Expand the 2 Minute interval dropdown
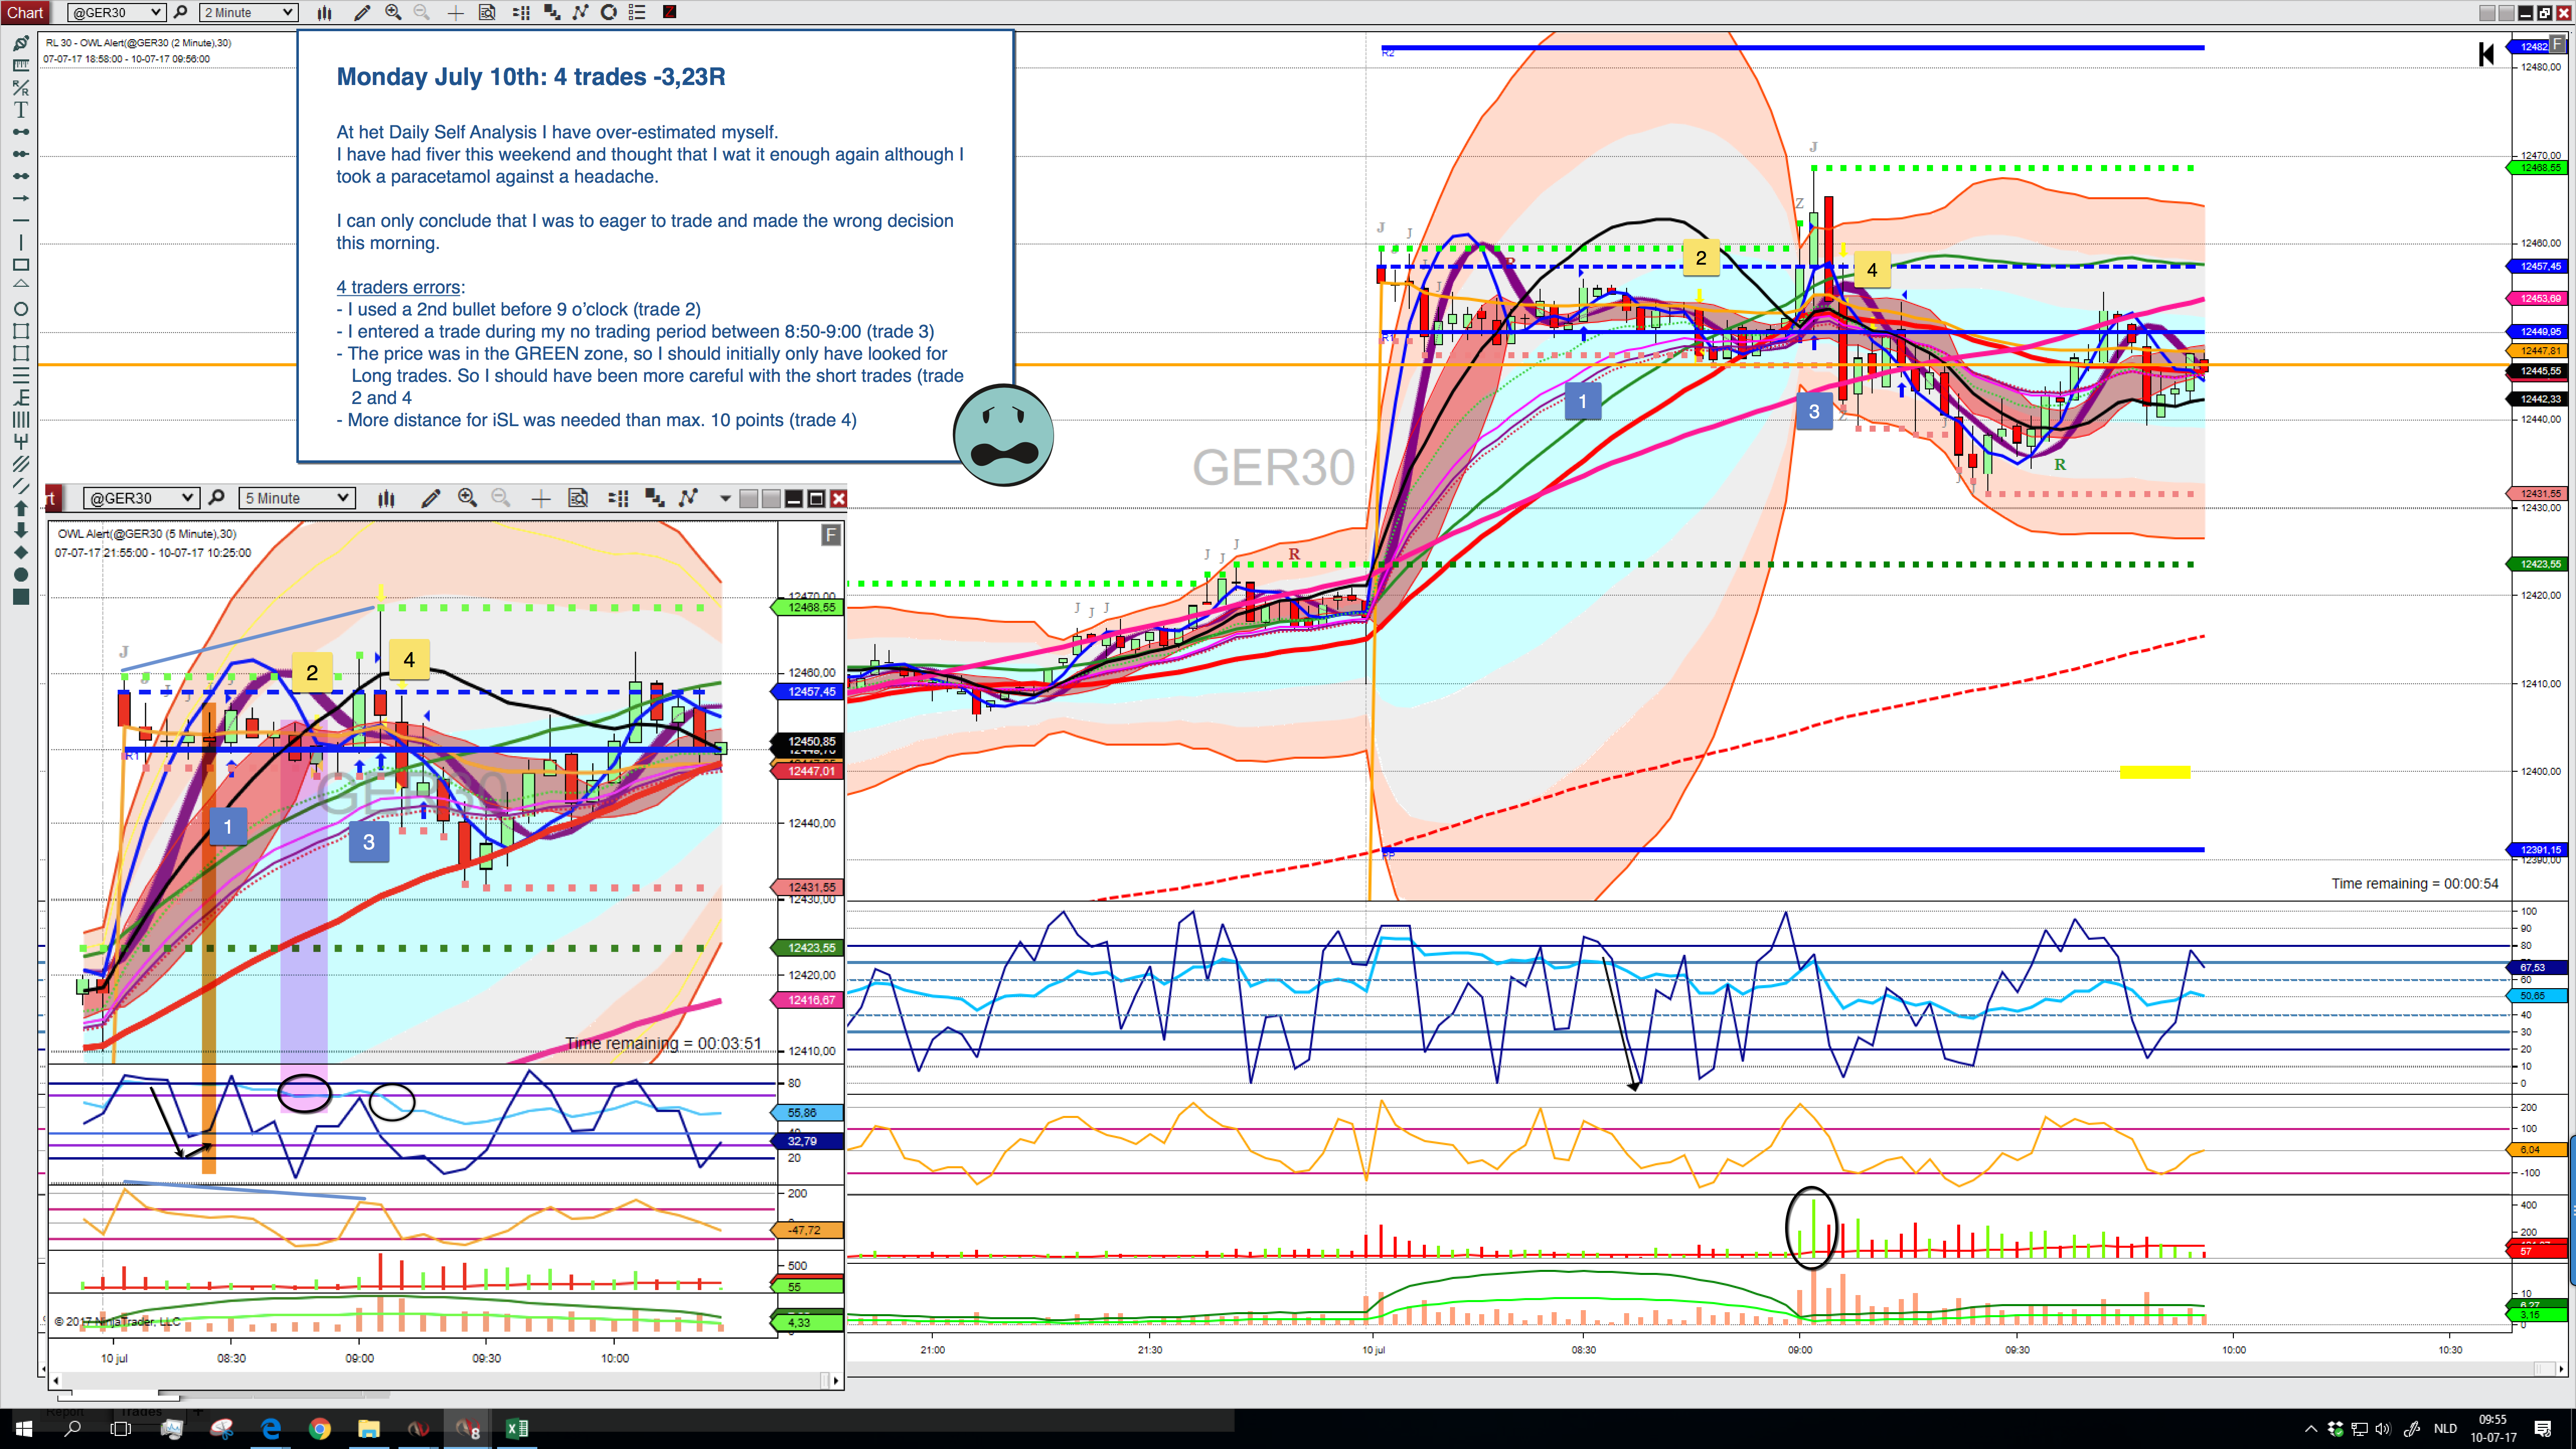Image resolution: width=2576 pixels, height=1449 pixels. pyautogui.click(x=249, y=12)
